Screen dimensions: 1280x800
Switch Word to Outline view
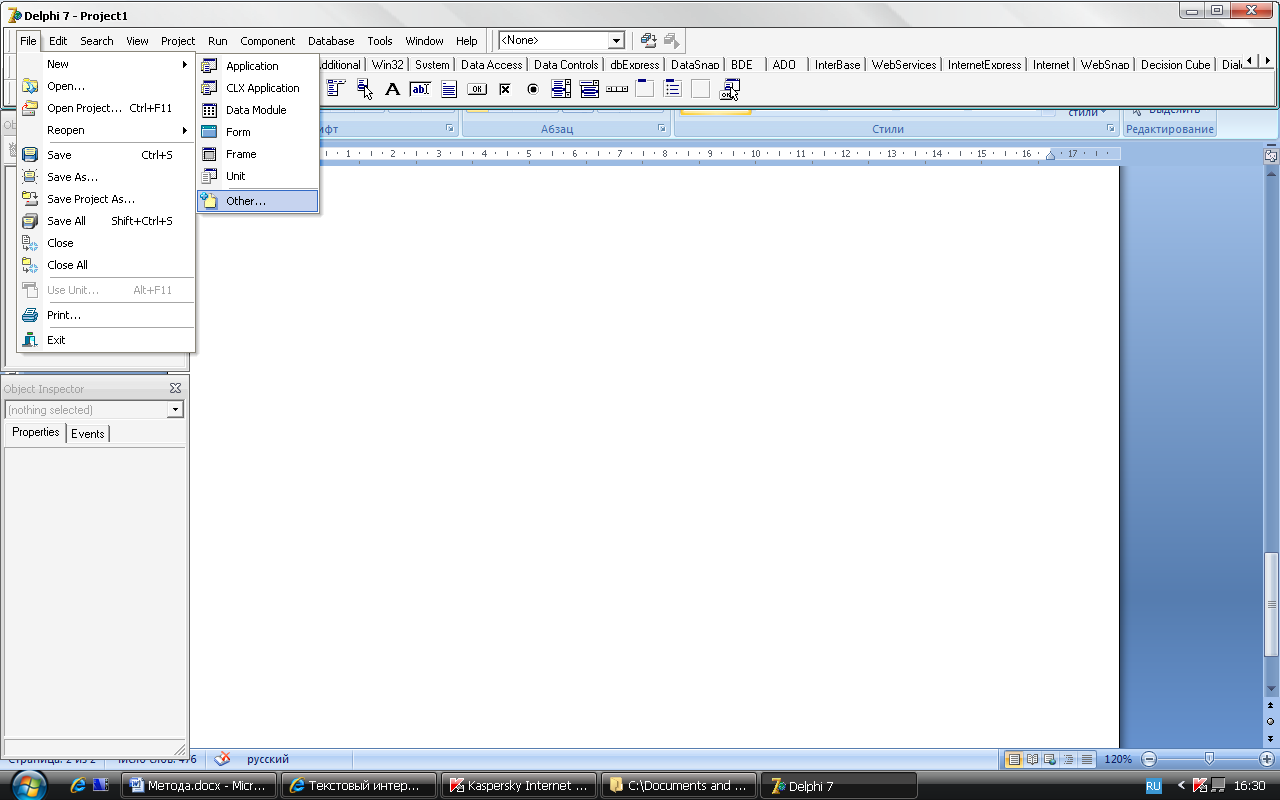(x=1068, y=759)
